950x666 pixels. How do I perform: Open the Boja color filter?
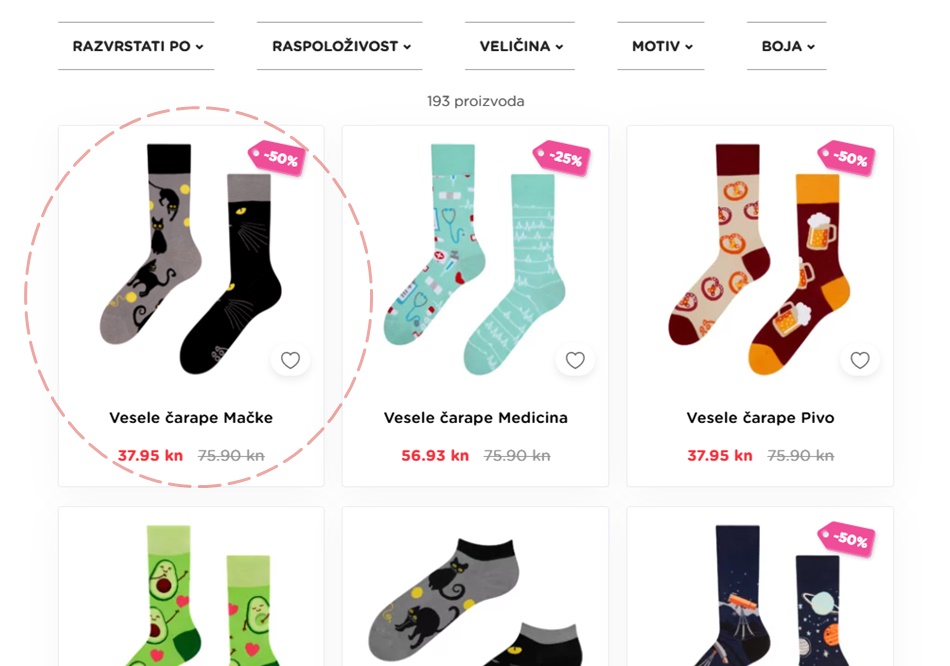pos(787,46)
